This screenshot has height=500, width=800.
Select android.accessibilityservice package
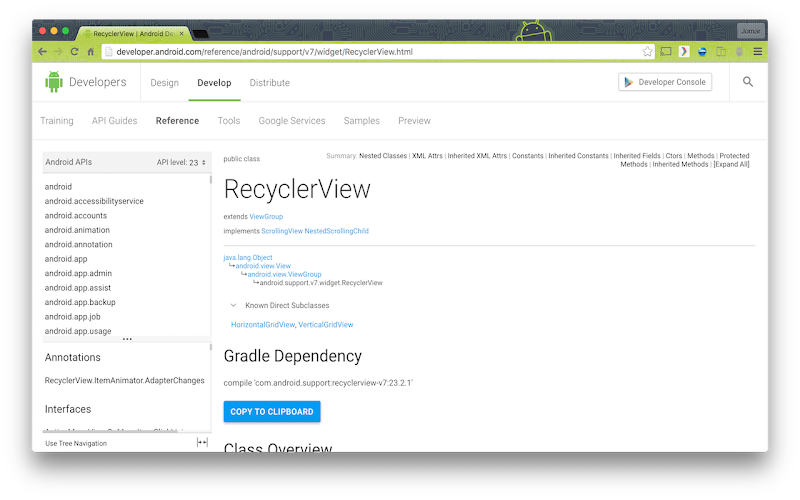pos(94,201)
